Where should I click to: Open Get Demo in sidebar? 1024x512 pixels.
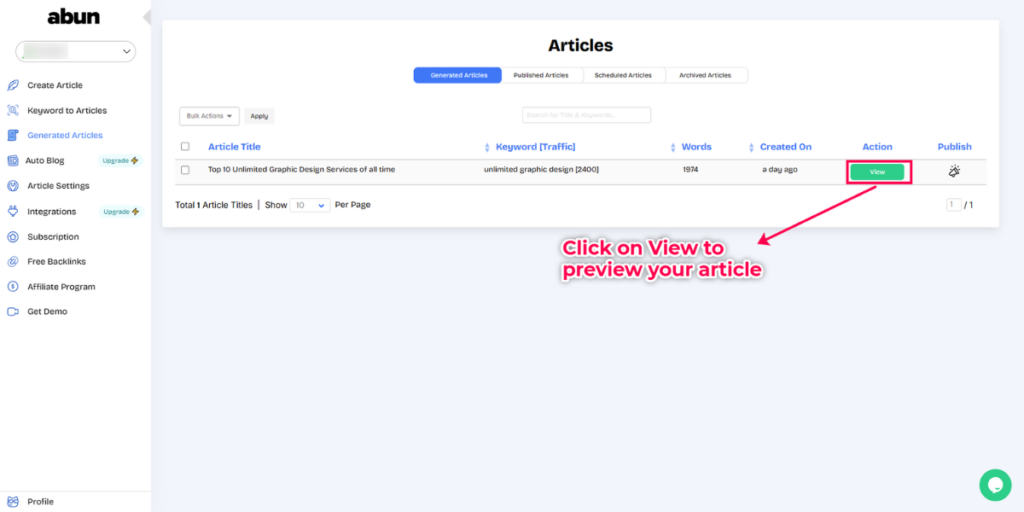pyautogui.click(x=47, y=312)
